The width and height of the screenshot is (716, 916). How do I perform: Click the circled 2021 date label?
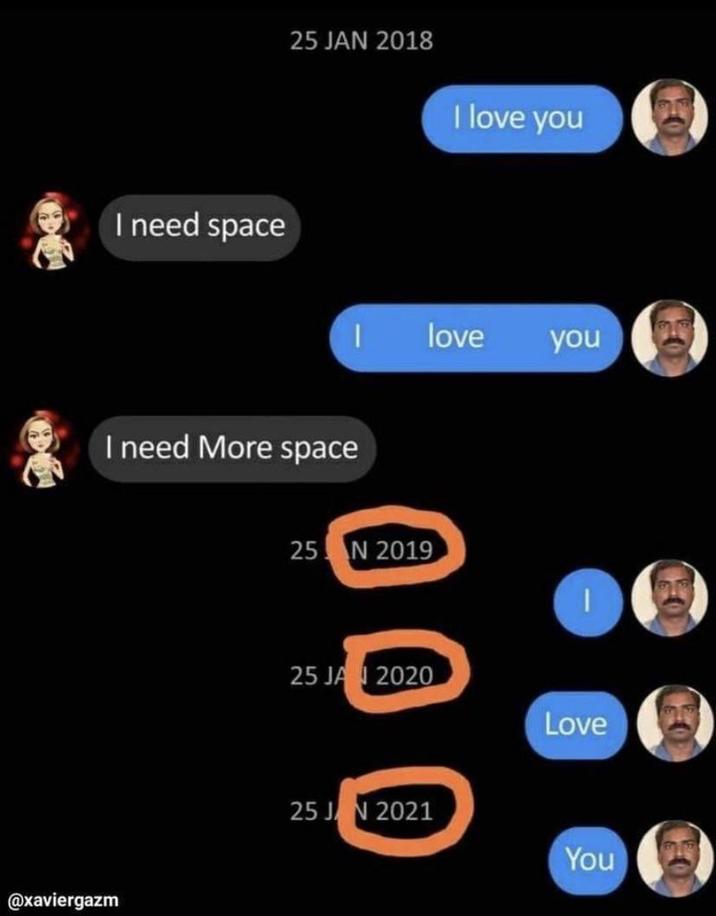[x=362, y=811]
